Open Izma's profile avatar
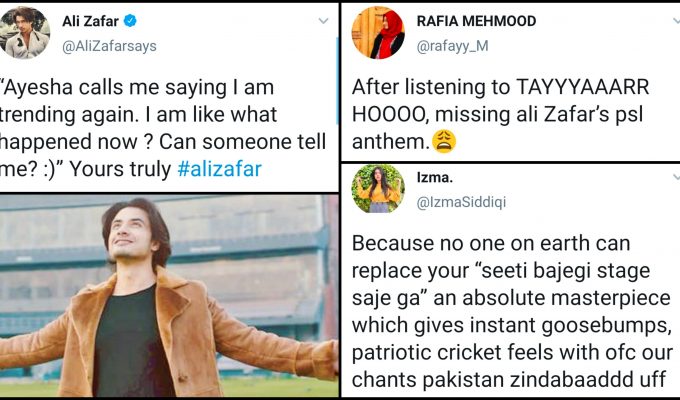 click(x=377, y=188)
